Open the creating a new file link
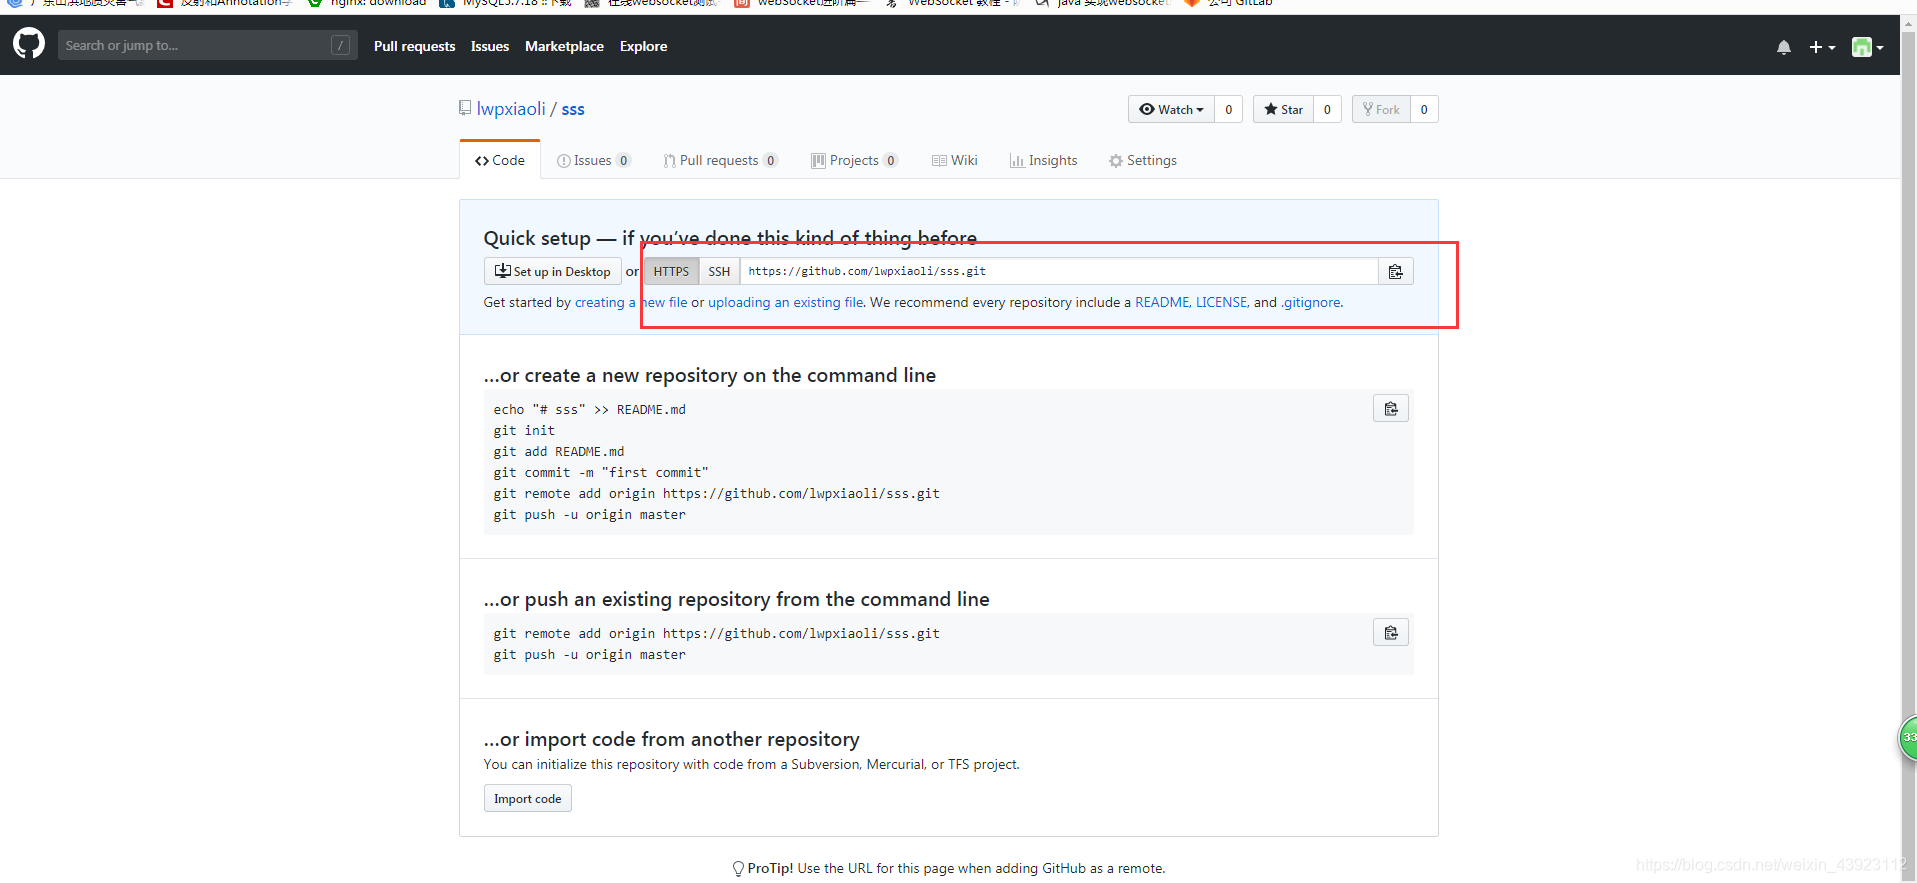 click(631, 302)
